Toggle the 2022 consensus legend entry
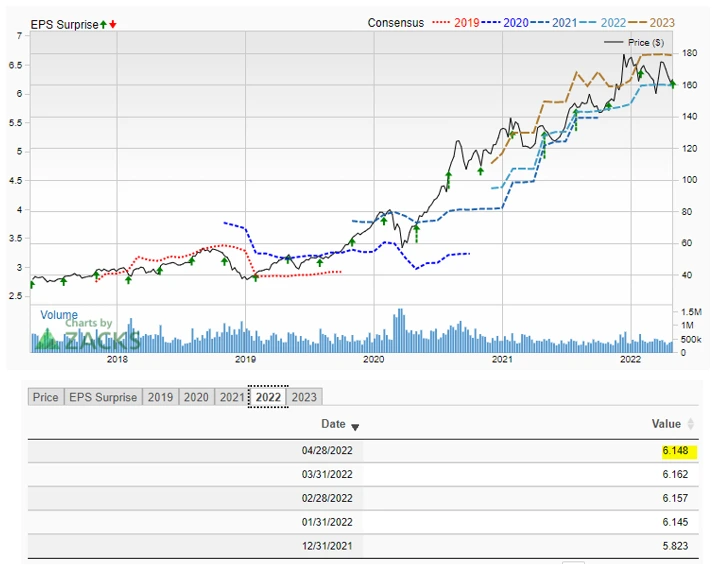 click(603, 23)
